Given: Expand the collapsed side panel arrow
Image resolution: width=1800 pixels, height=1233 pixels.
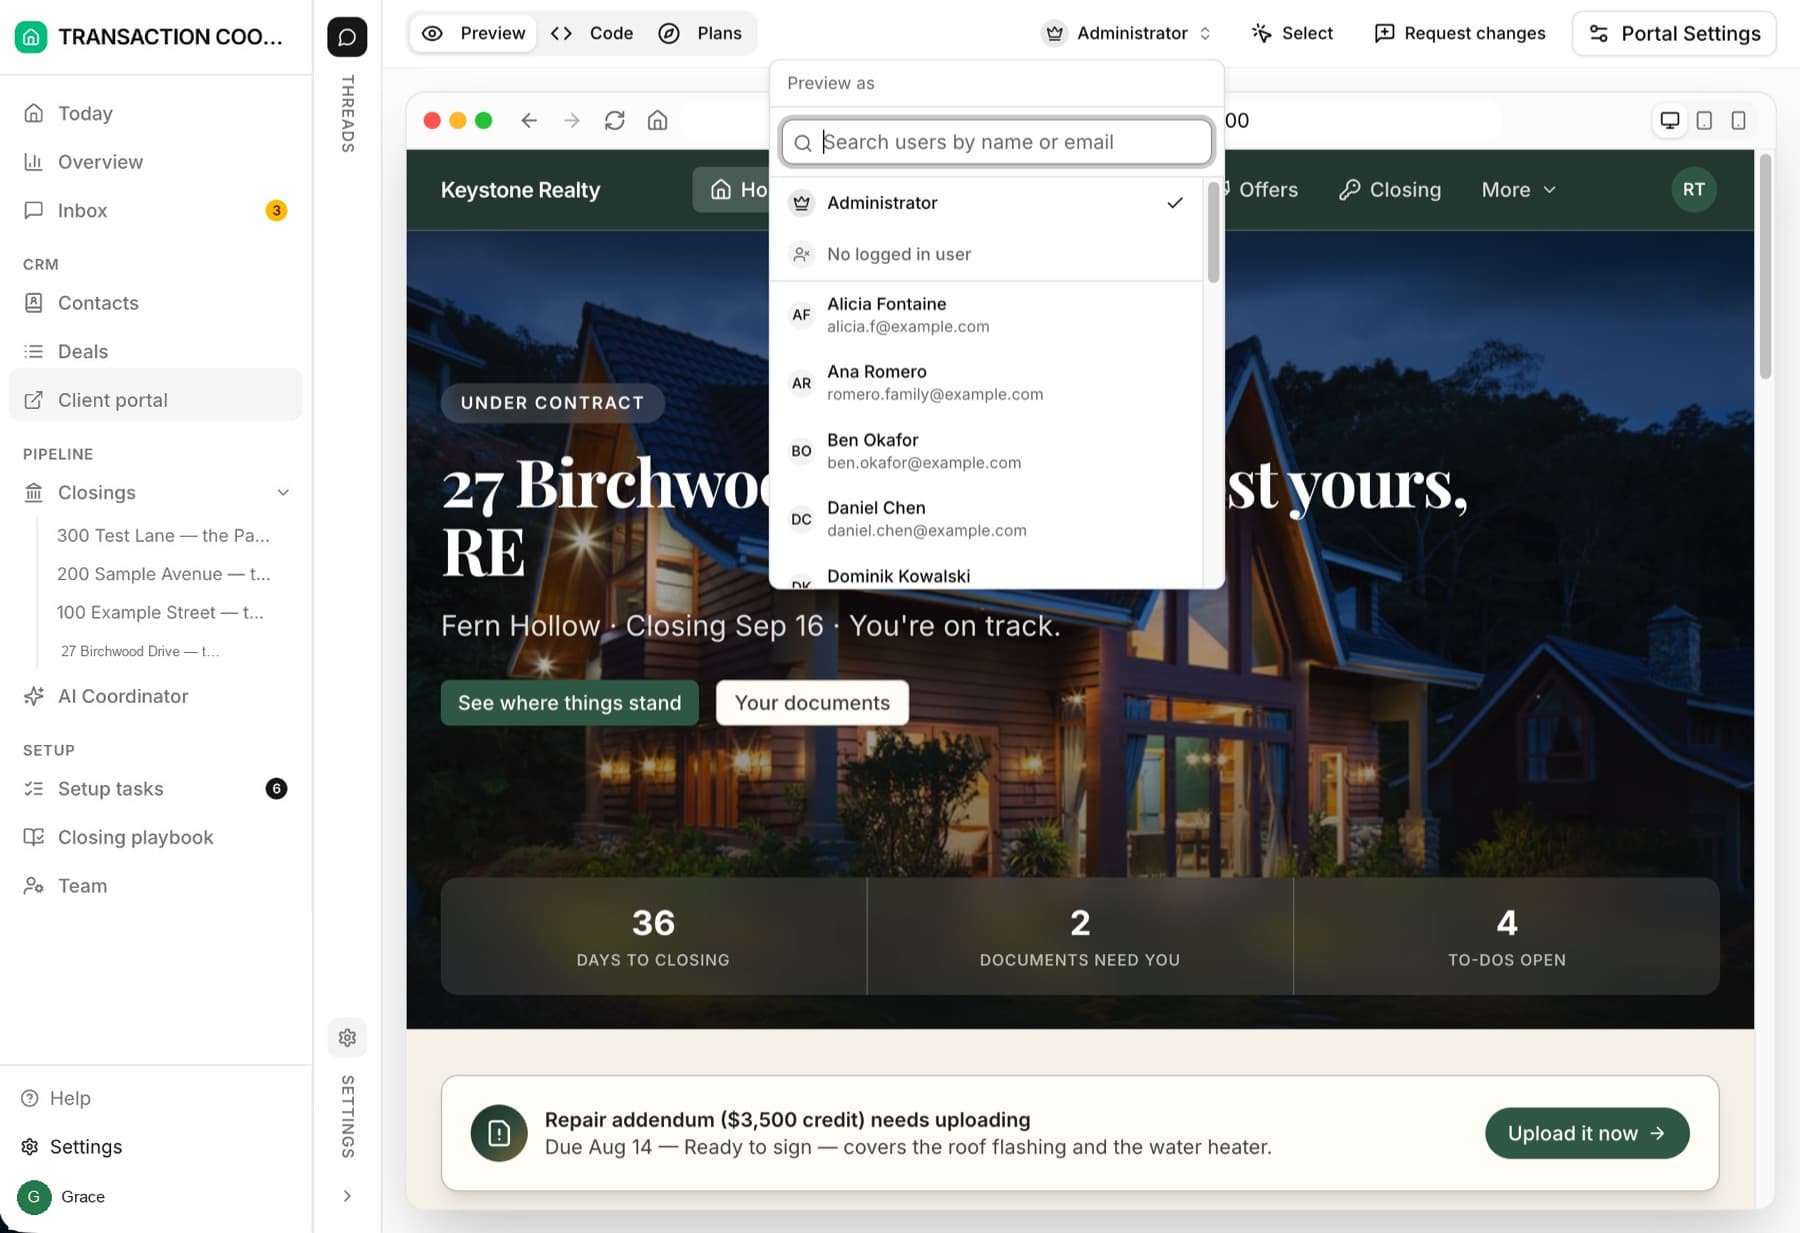Looking at the screenshot, I should (x=347, y=1196).
